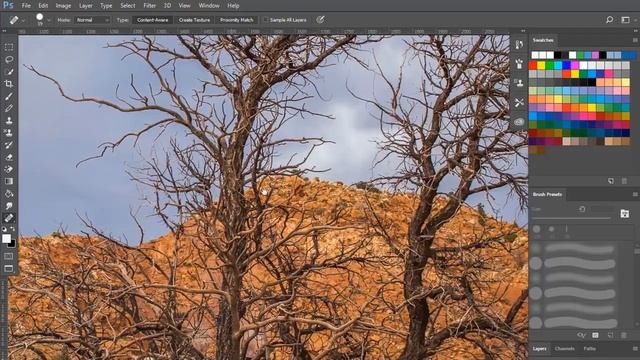Enable Sample All Layers checkbox

coord(266,20)
